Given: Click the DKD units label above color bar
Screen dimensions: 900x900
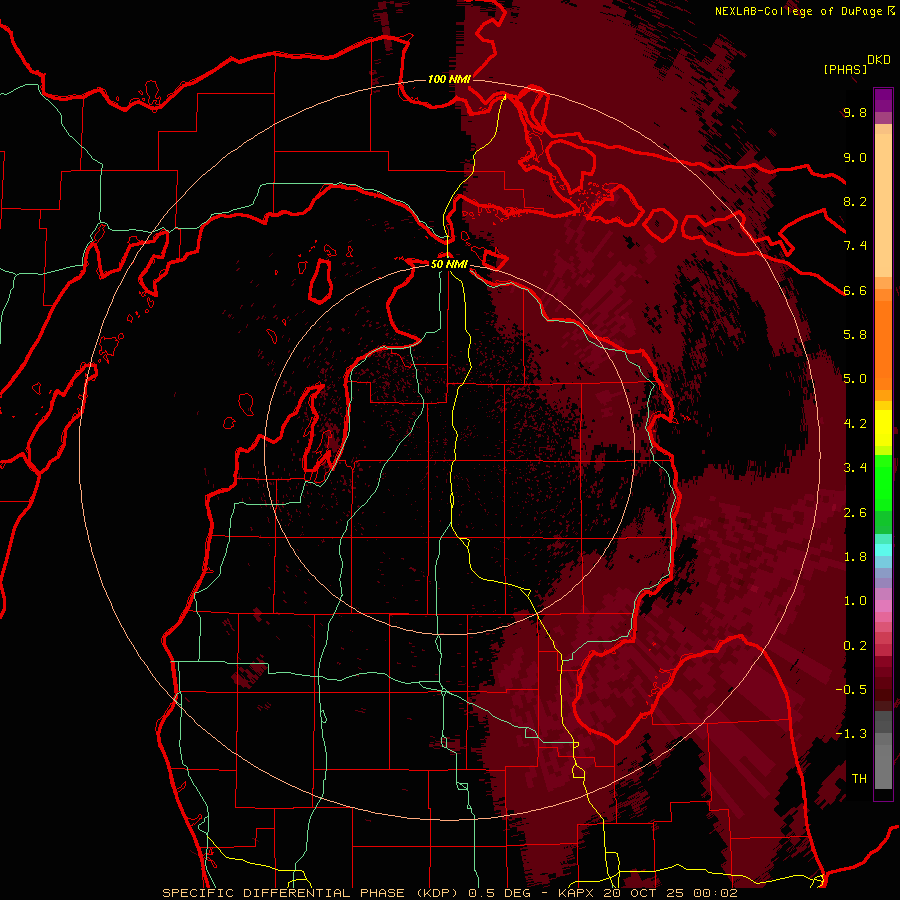Looking at the screenshot, I should tap(879, 60).
